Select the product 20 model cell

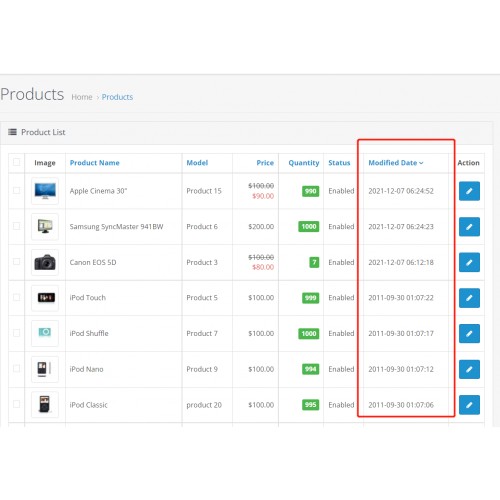click(204, 405)
